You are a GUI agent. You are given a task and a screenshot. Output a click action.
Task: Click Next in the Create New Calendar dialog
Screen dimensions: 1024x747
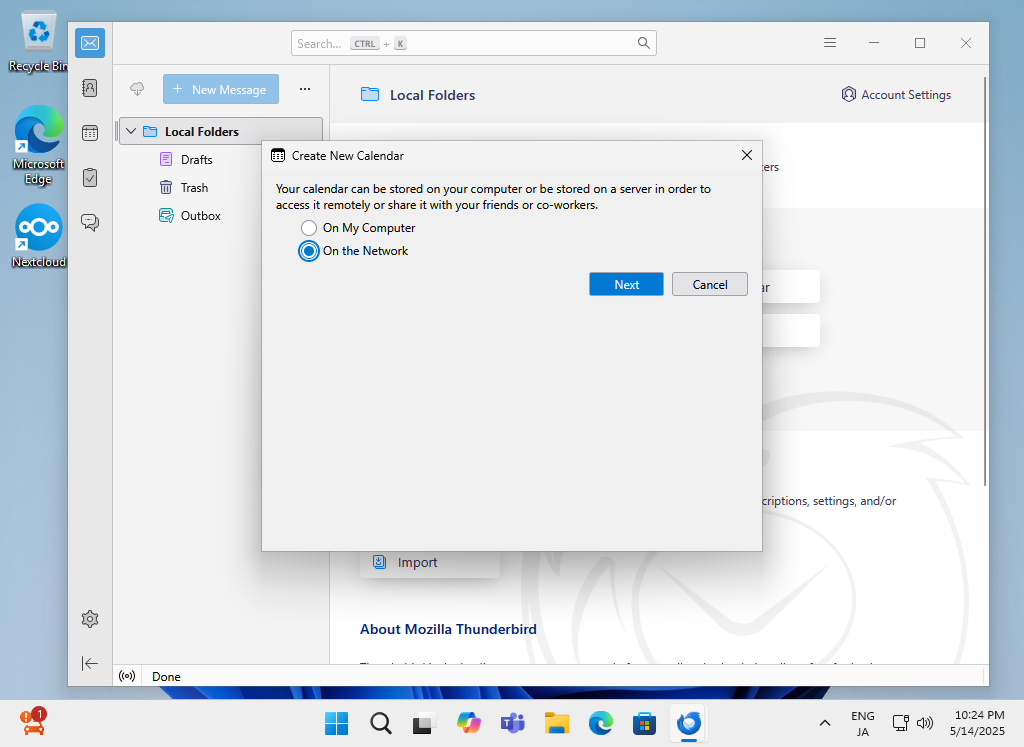(x=626, y=284)
